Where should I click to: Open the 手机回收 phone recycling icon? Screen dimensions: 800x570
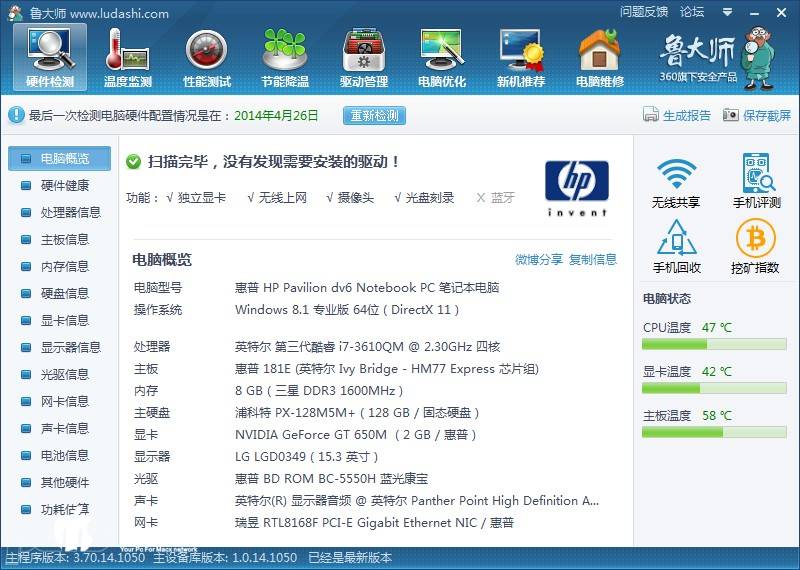click(676, 247)
